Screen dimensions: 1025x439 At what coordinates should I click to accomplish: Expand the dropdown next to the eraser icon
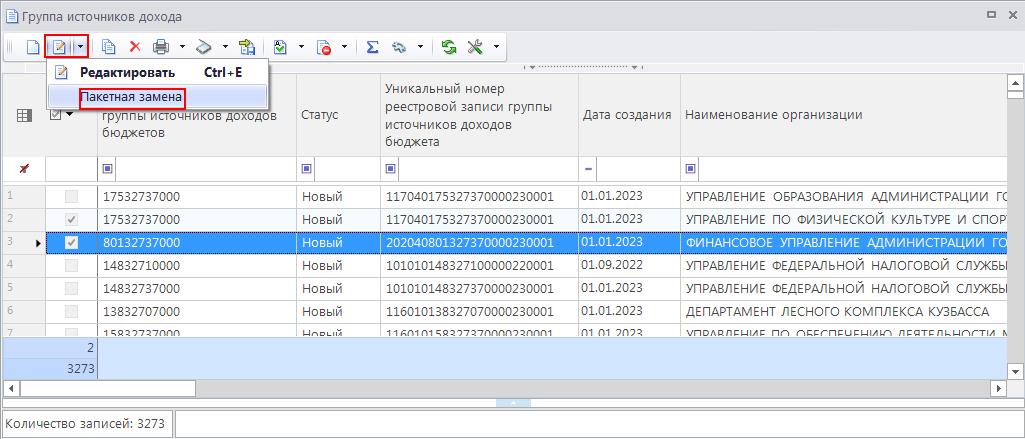(226, 47)
